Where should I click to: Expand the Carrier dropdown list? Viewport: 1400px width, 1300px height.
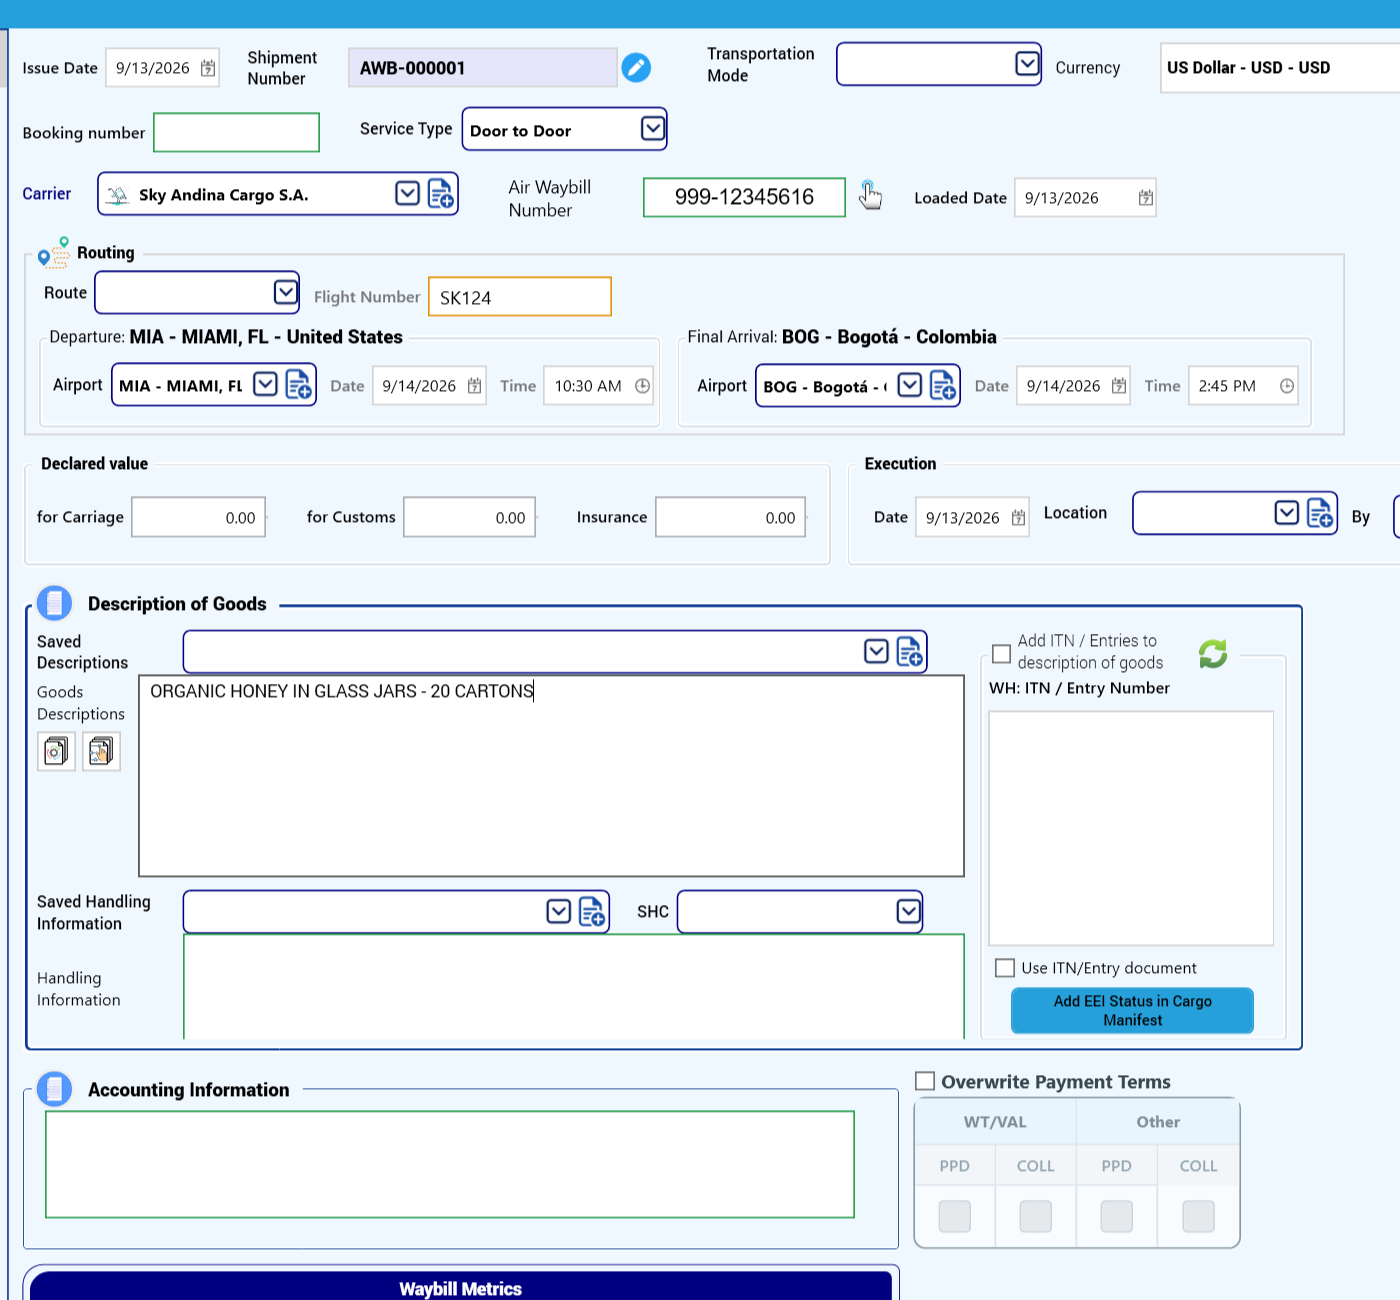point(407,193)
